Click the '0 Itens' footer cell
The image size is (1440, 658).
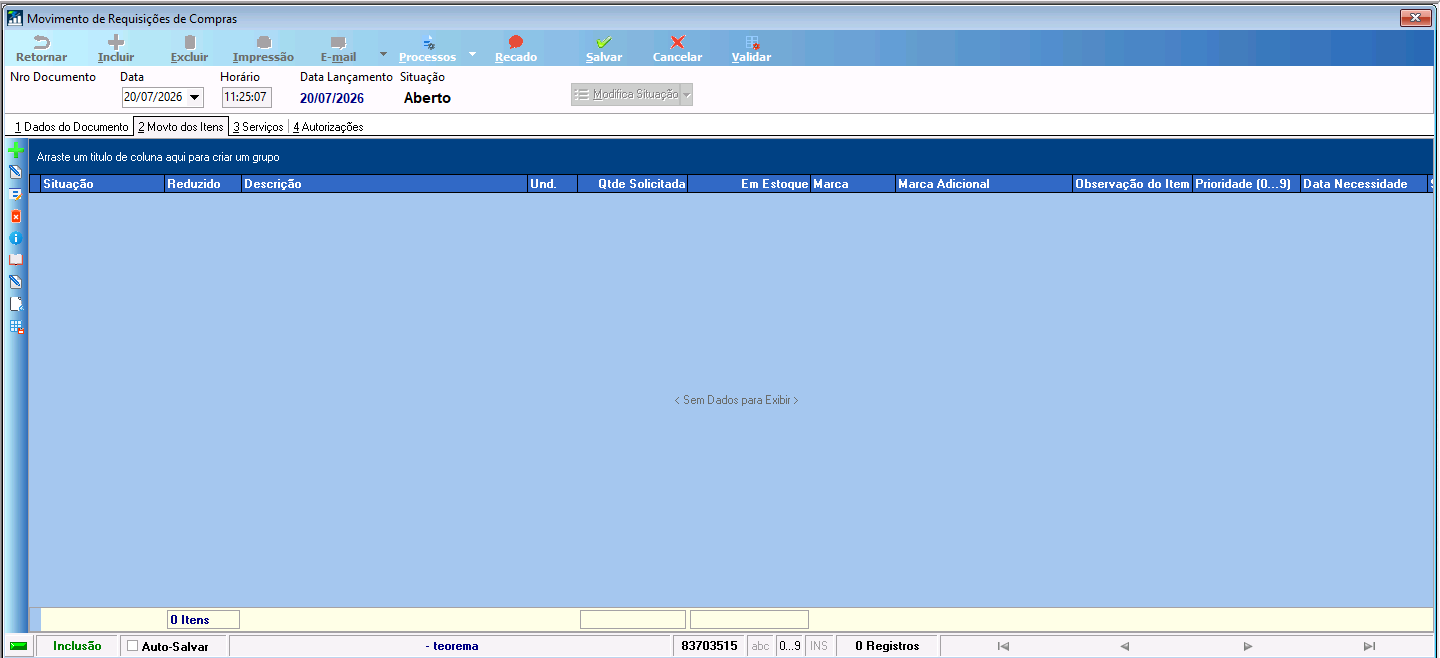click(203, 620)
